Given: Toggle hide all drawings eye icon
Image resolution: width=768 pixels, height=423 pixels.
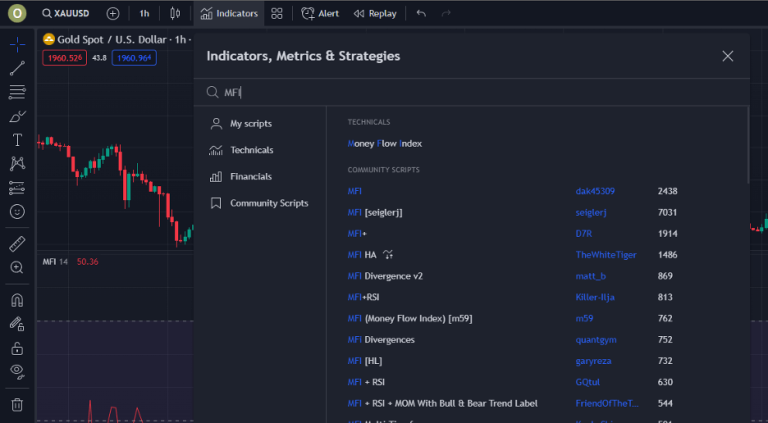Looking at the screenshot, I should (x=17, y=371).
